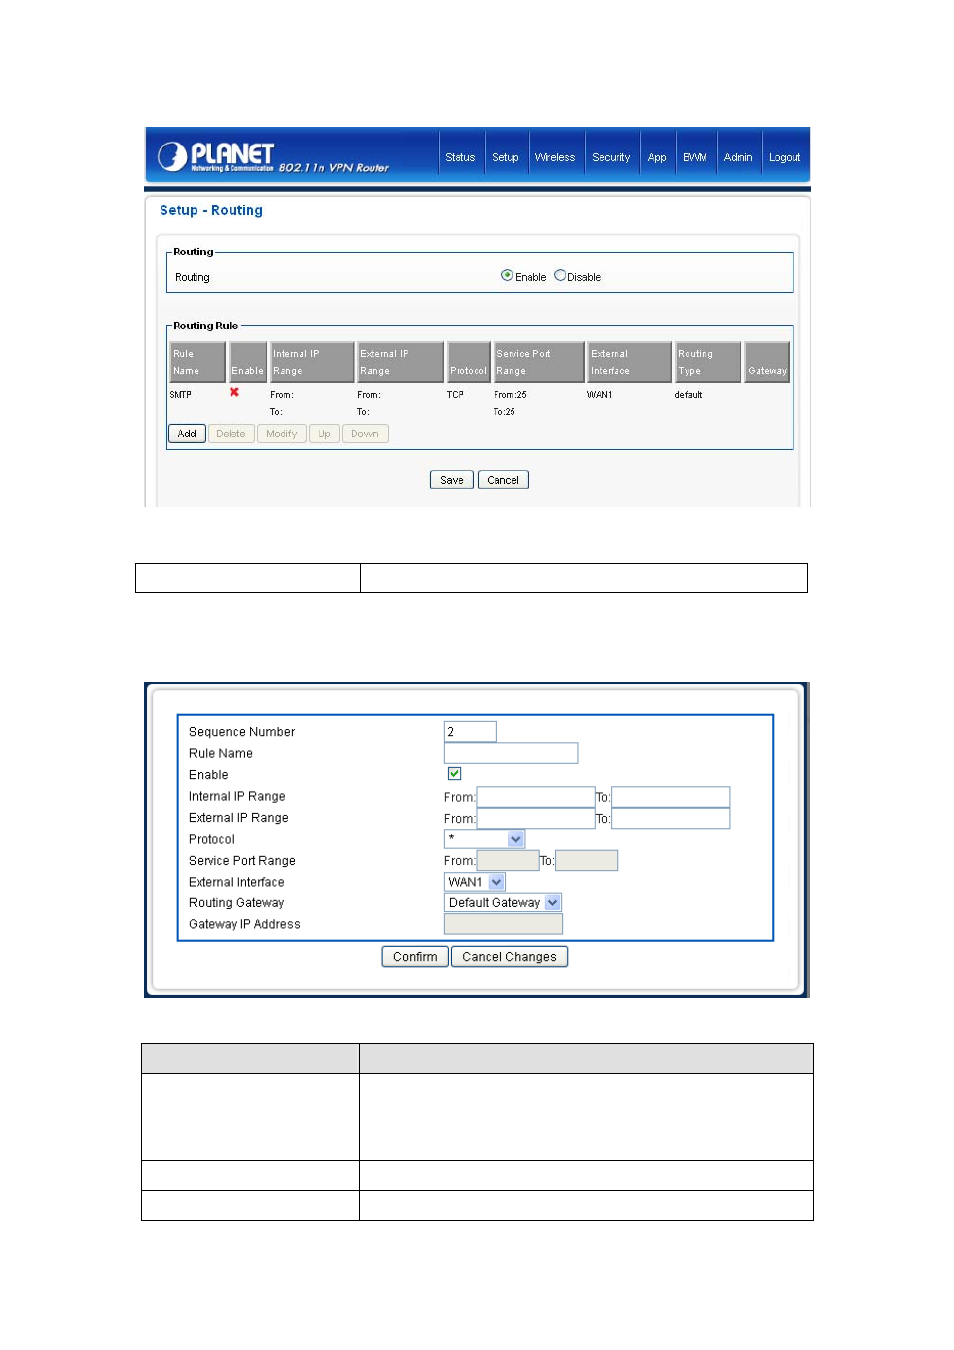This screenshot has height=1350, width=954.
Task: Click the Service Port Range column header
Action: [x=539, y=362]
